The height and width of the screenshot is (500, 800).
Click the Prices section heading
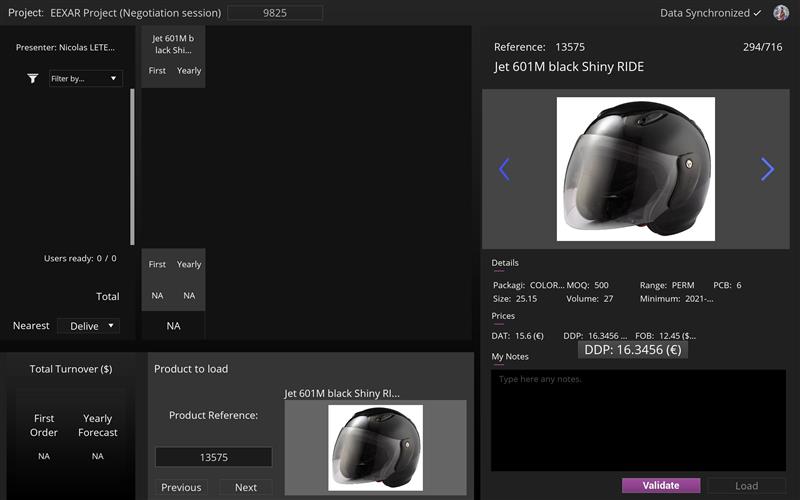pos(503,316)
